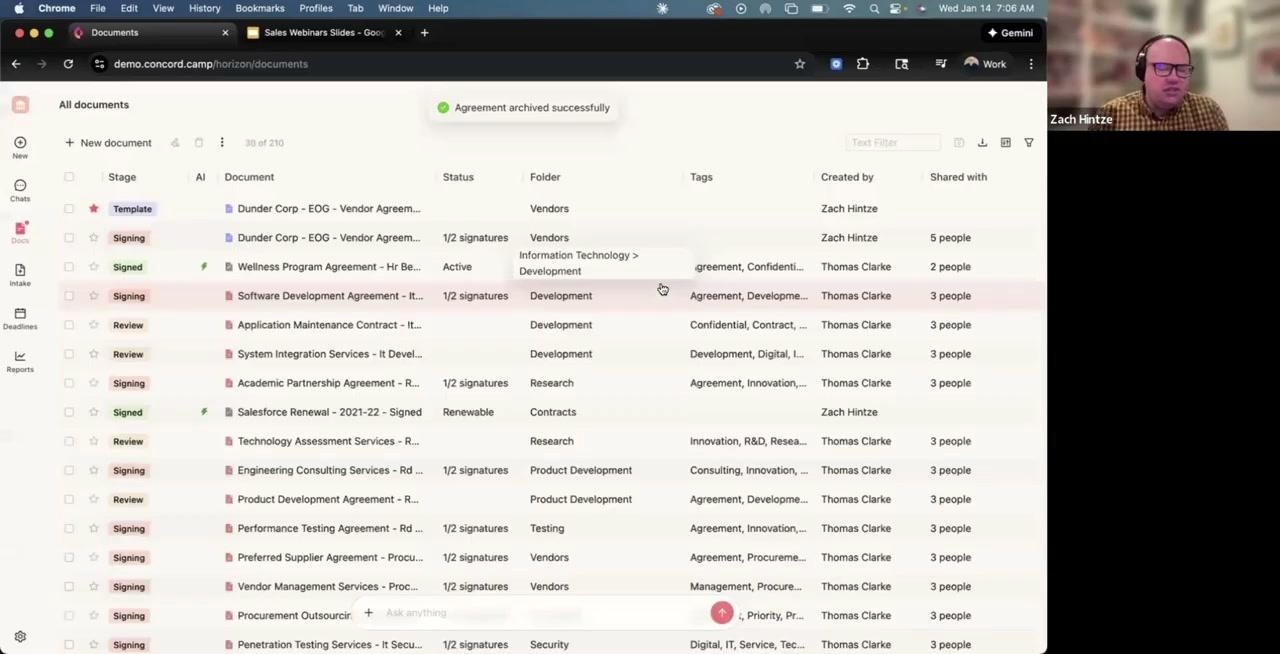The image size is (1280, 654).
Task: Click the Ask anything input field
Action: click(500, 613)
